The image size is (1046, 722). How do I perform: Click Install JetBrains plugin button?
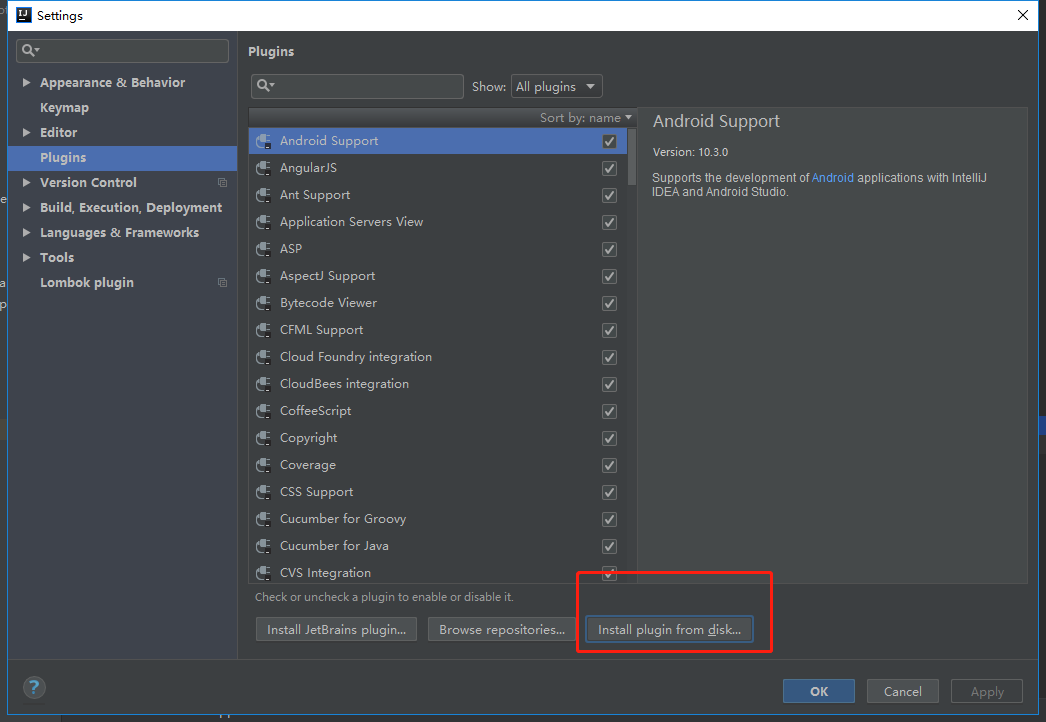pos(336,629)
